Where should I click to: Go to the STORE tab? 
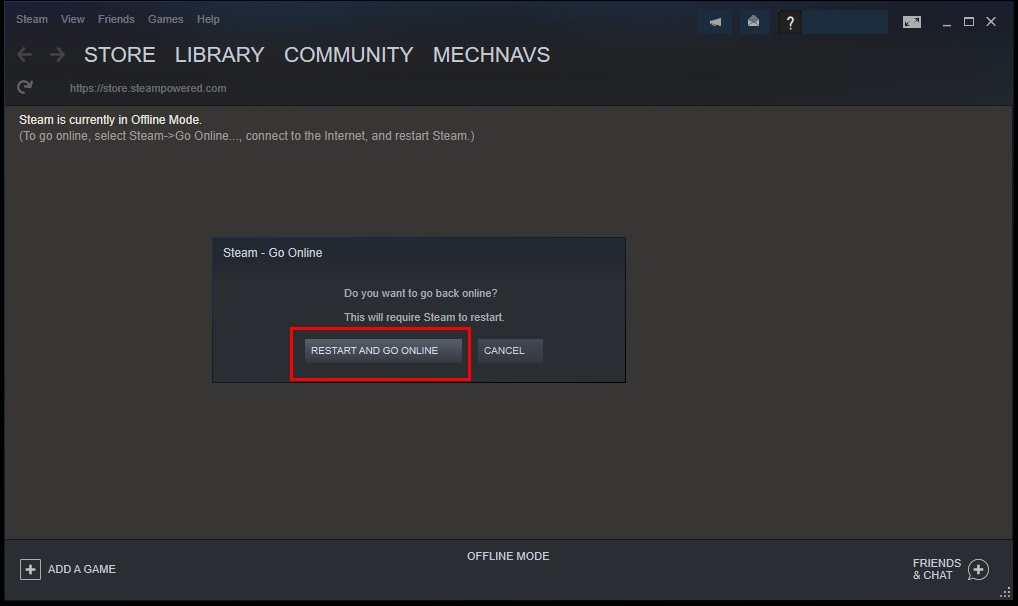119,55
